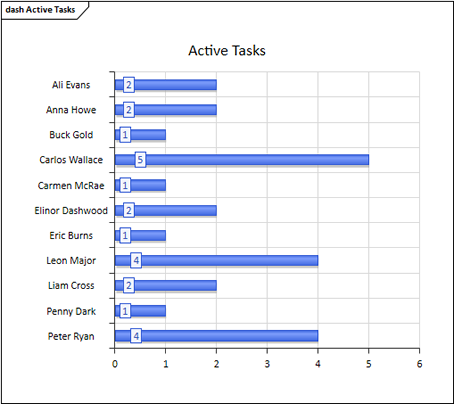Click the Peter Ryan value label 4

136,336
